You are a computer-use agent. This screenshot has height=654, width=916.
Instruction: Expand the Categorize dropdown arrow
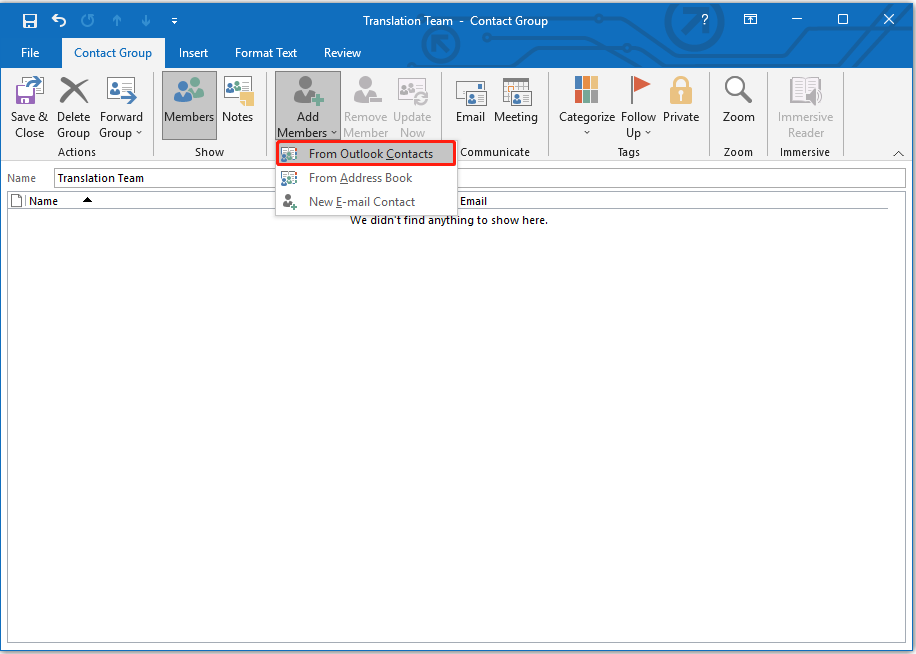pyautogui.click(x=586, y=132)
